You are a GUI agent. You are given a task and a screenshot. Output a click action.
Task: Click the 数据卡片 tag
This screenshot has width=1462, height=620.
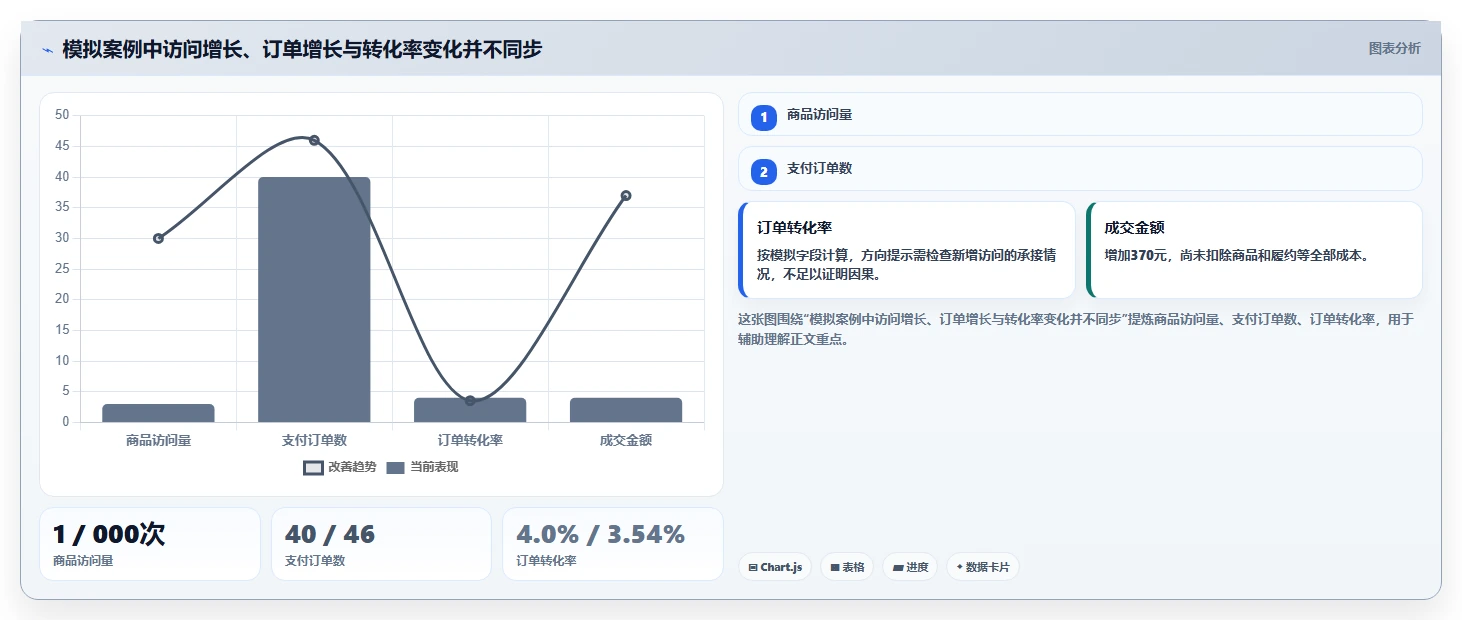pos(983,567)
